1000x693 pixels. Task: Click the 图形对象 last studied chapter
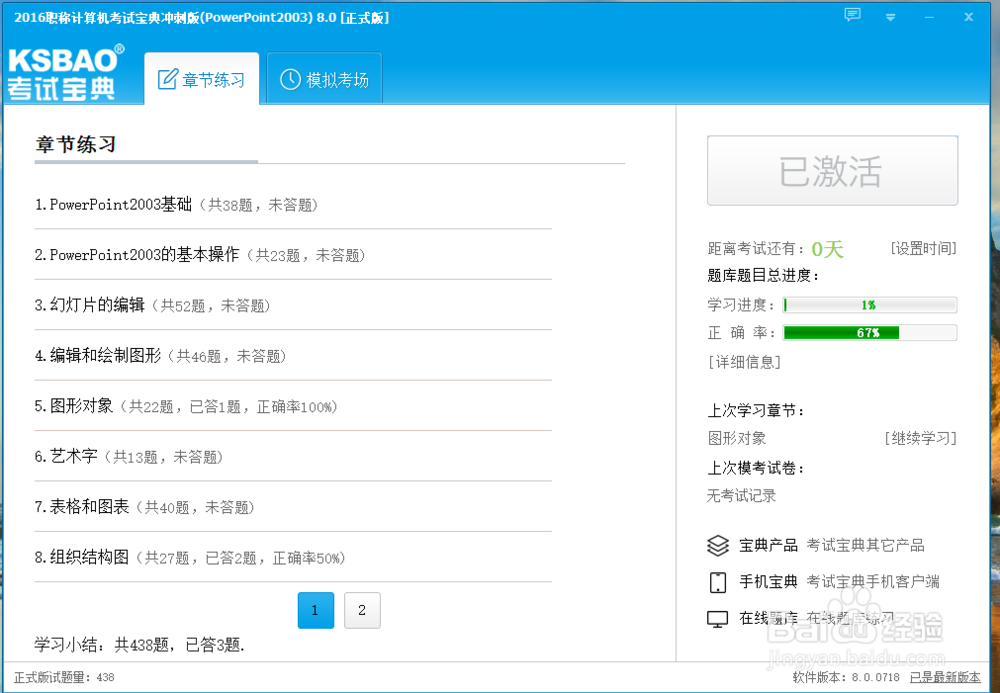pyautogui.click(x=737, y=438)
